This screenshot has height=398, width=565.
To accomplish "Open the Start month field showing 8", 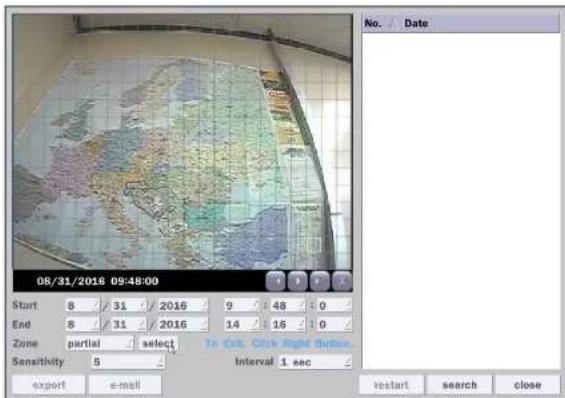I will point(83,305).
